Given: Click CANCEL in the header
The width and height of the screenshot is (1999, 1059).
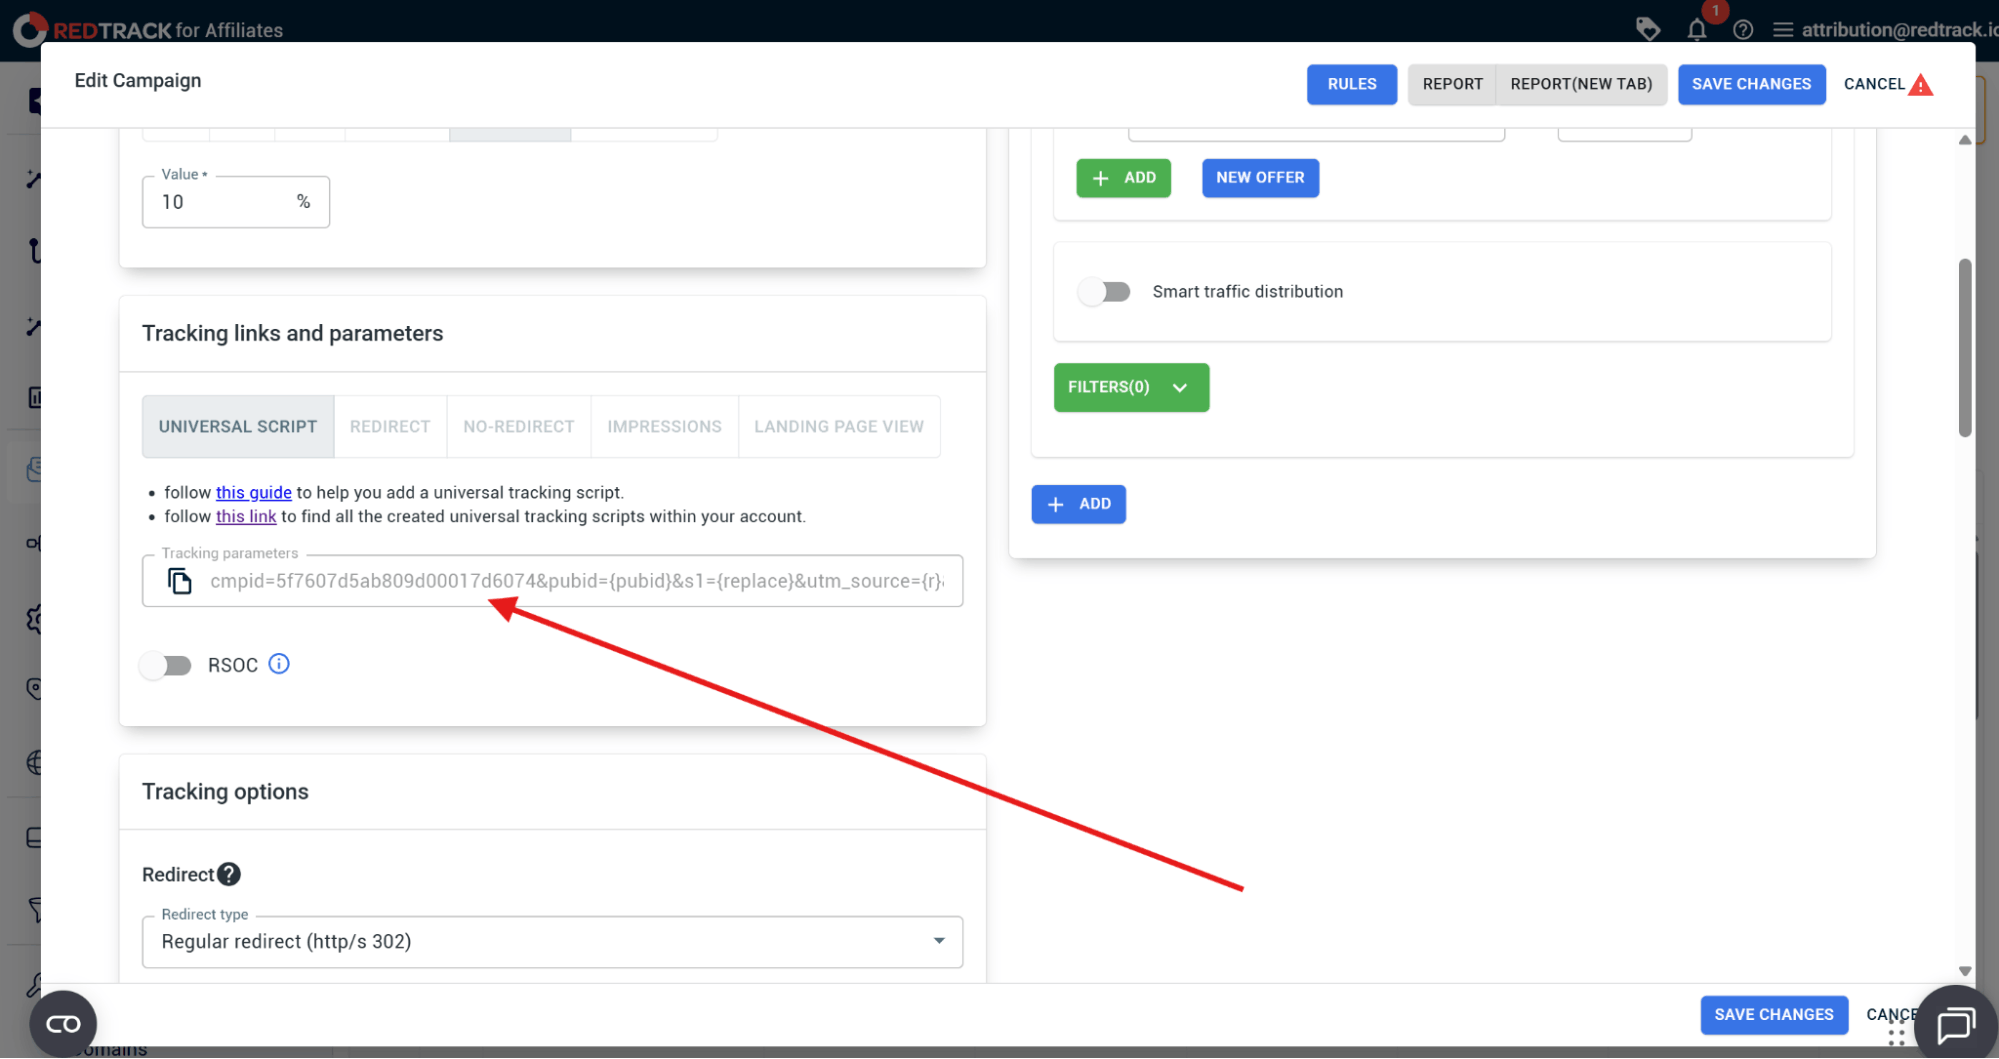Looking at the screenshot, I should (x=1874, y=84).
